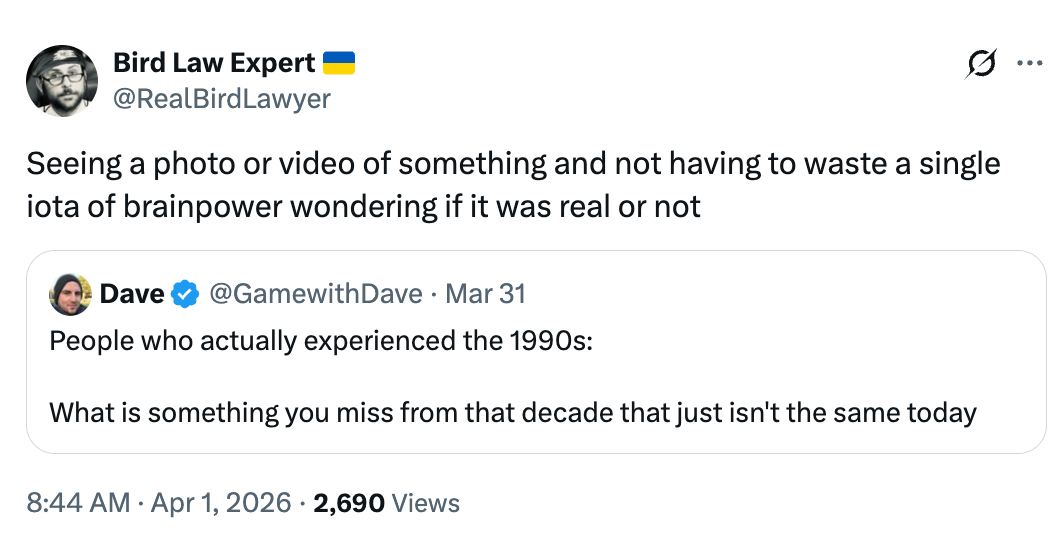Image resolution: width=1062 pixels, height=546 pixels.
Task: Click the Apr 1, 2026 date
Action: point(218,503)
